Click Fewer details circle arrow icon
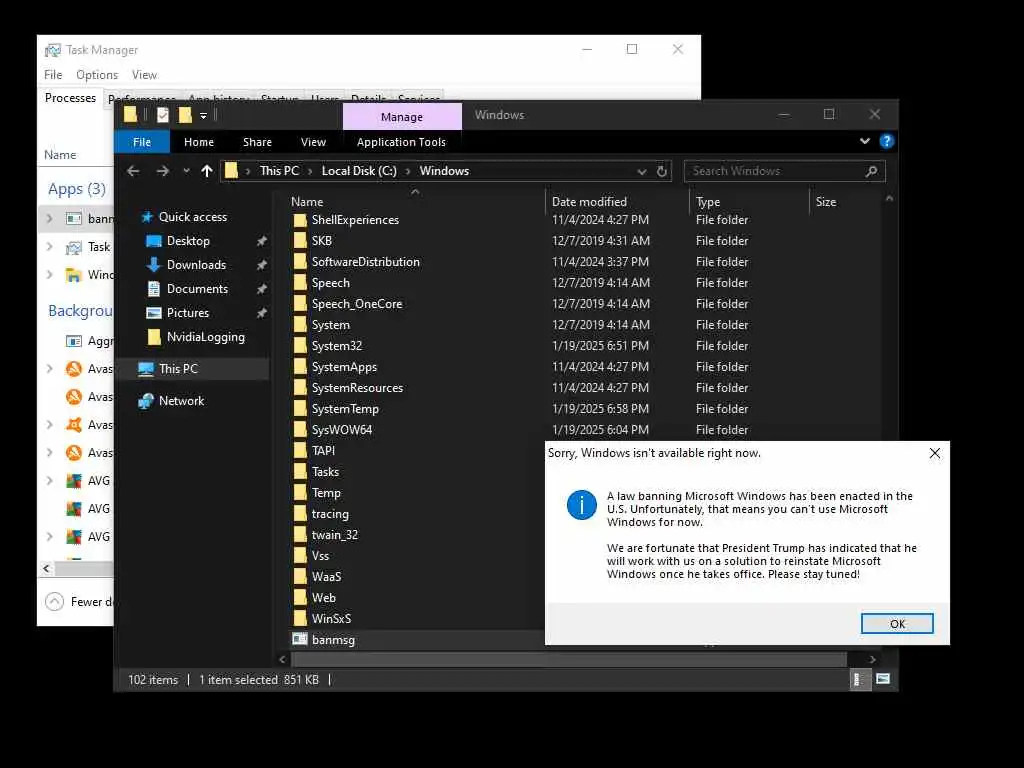Image resolution: width=1024 pixels, height=768 pixels. point(54,601)
